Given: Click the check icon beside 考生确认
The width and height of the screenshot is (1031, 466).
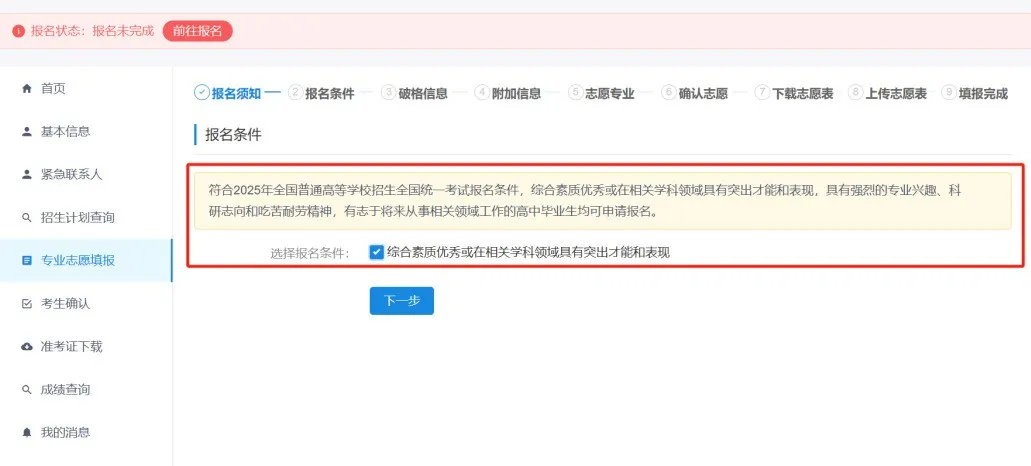Looking at the screenshot, I should click(27, 304).
